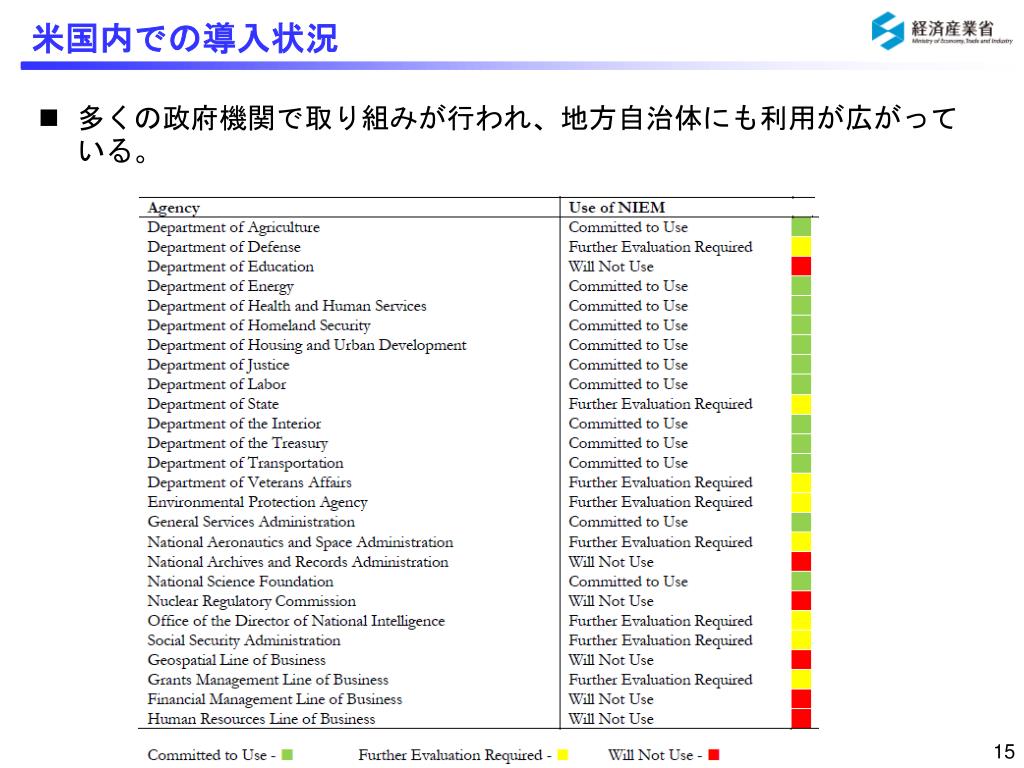Click National Aeronautics and Space Administration
Viewport: 1024px width, 768px height.
[300, 542]
